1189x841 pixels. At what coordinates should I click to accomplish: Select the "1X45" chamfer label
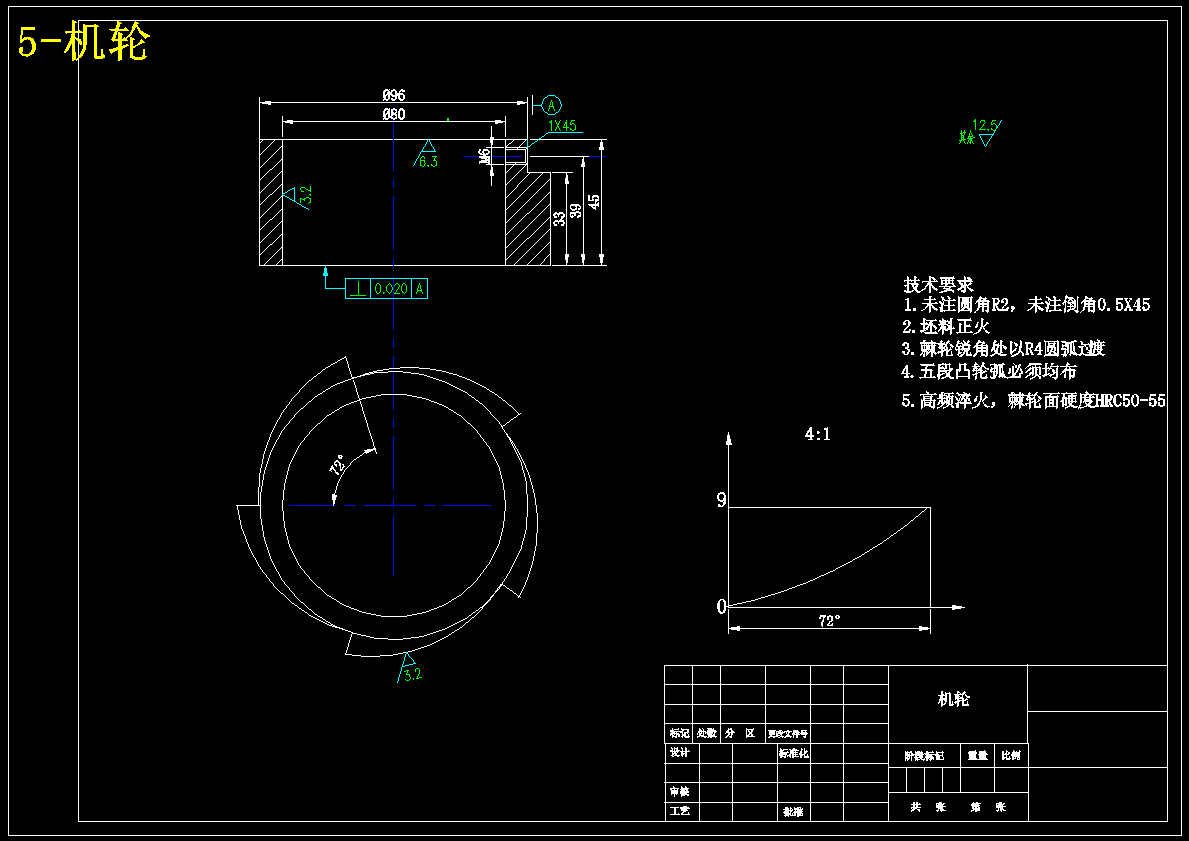[x=563, y=126]
